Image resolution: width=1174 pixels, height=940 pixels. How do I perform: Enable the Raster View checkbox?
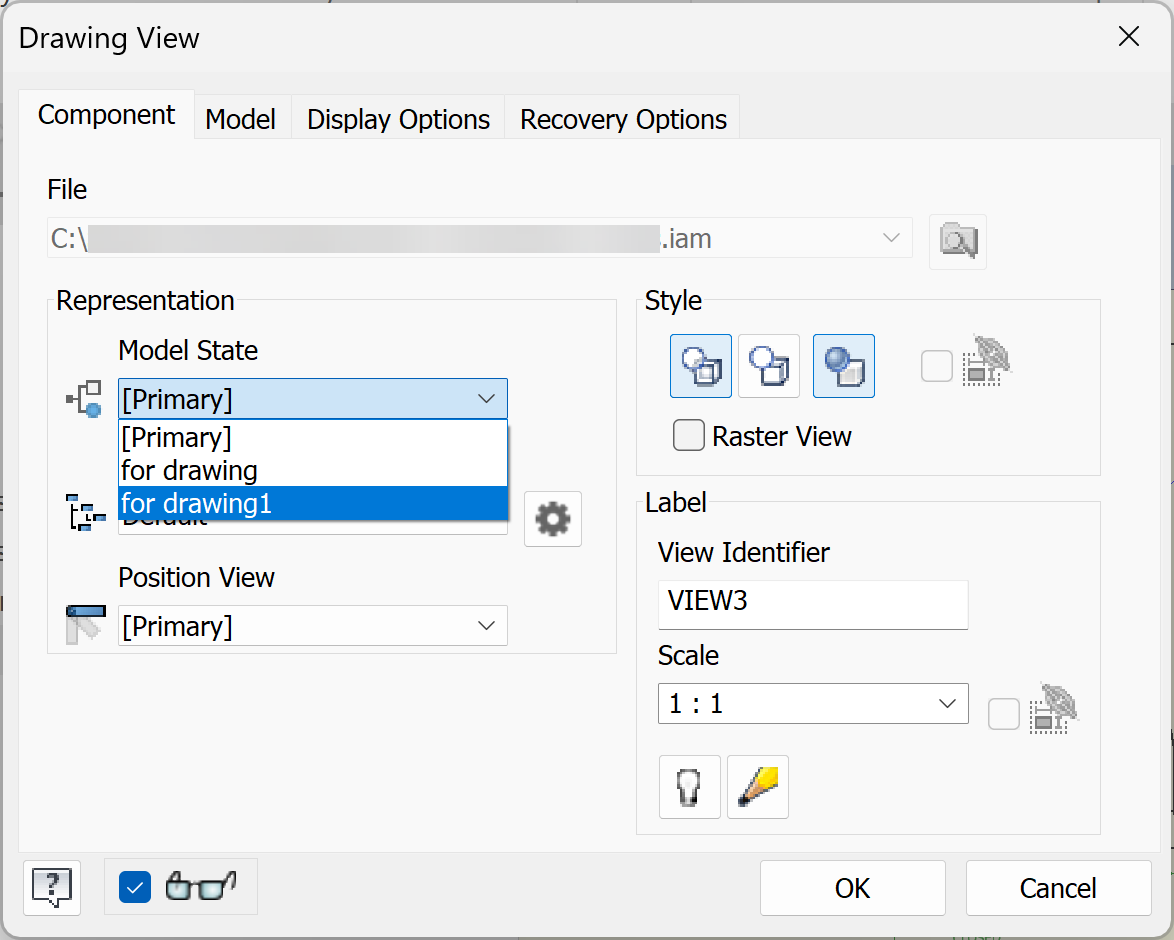point(689,436)
